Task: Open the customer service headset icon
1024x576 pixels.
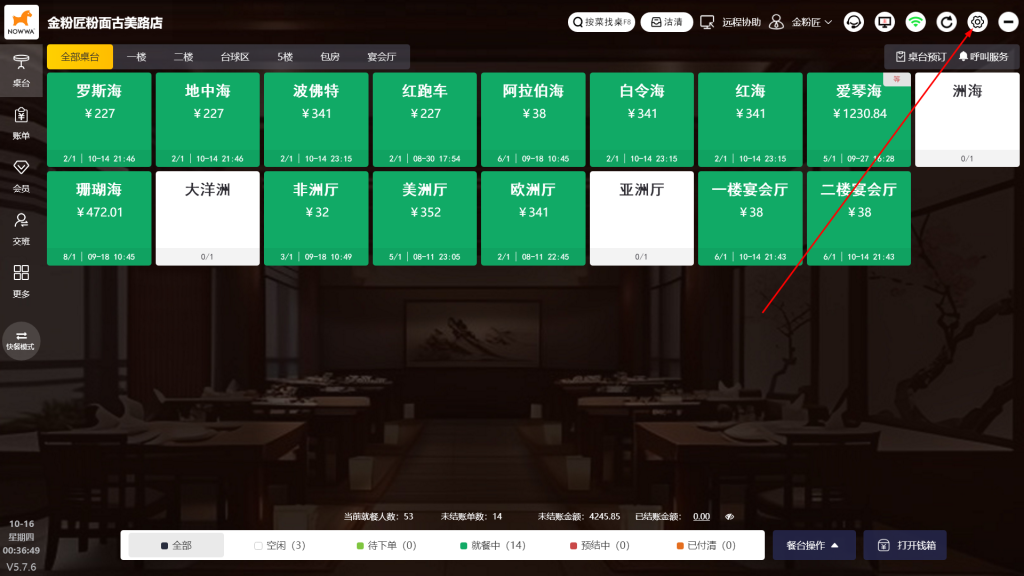Action: coord(854,22)
